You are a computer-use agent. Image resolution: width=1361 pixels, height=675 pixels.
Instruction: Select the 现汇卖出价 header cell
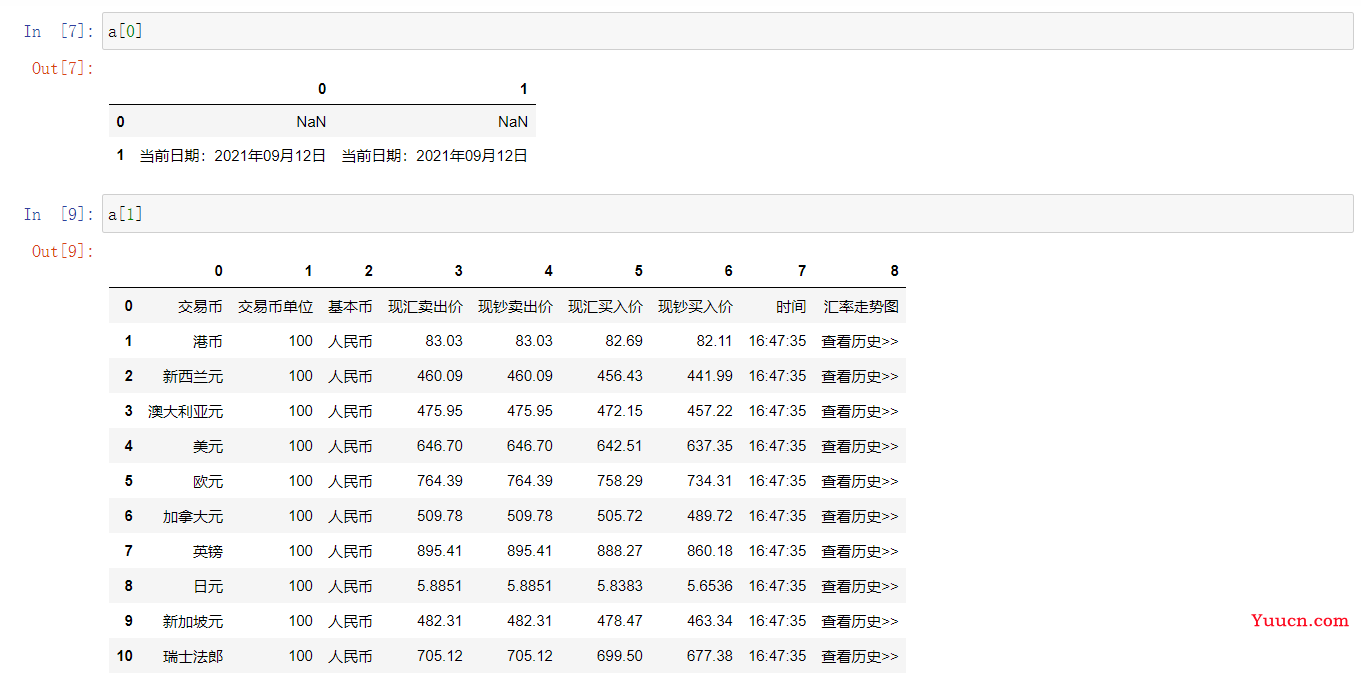pyautogui.click(x=425, y=306)
